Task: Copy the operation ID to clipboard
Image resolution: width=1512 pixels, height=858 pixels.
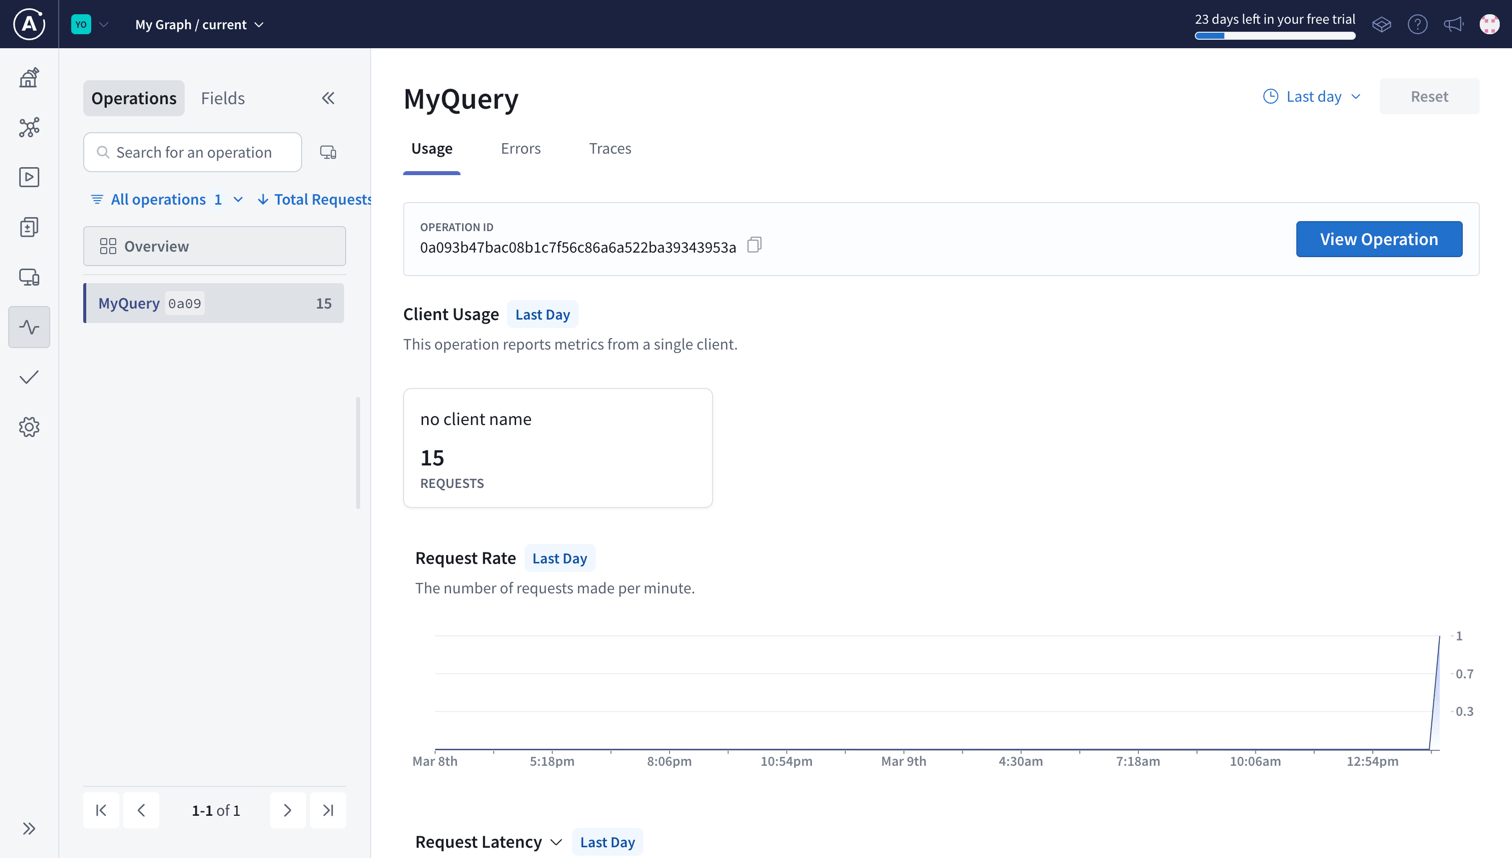Action: 754,245
